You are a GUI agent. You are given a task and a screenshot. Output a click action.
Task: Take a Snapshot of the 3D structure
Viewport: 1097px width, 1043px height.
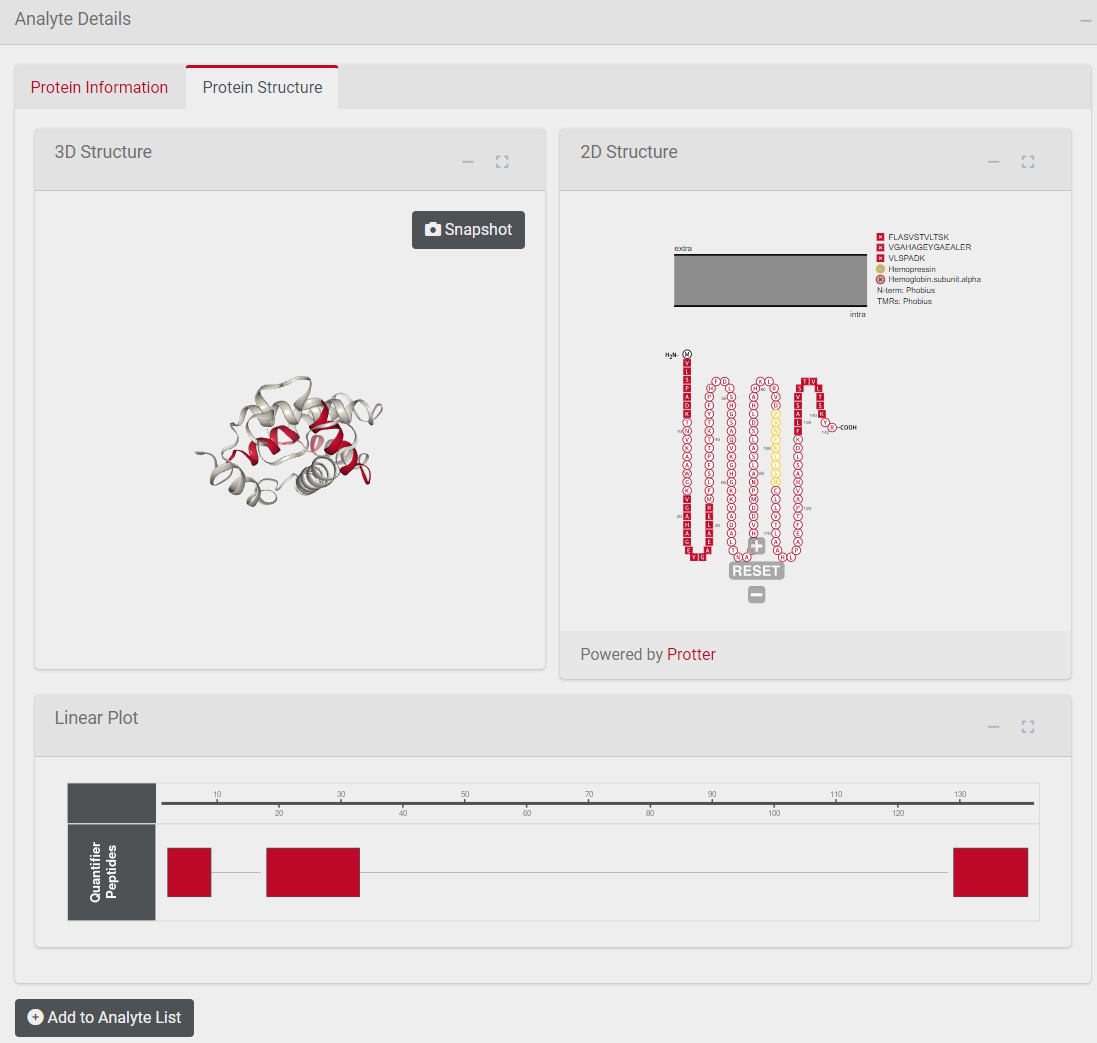[468, 230]
